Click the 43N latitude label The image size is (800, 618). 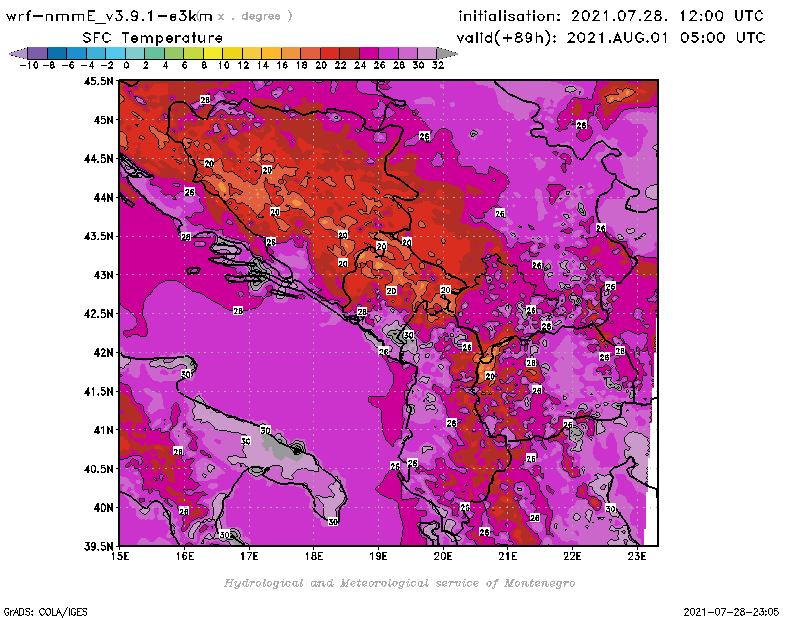tap(104, 275)
